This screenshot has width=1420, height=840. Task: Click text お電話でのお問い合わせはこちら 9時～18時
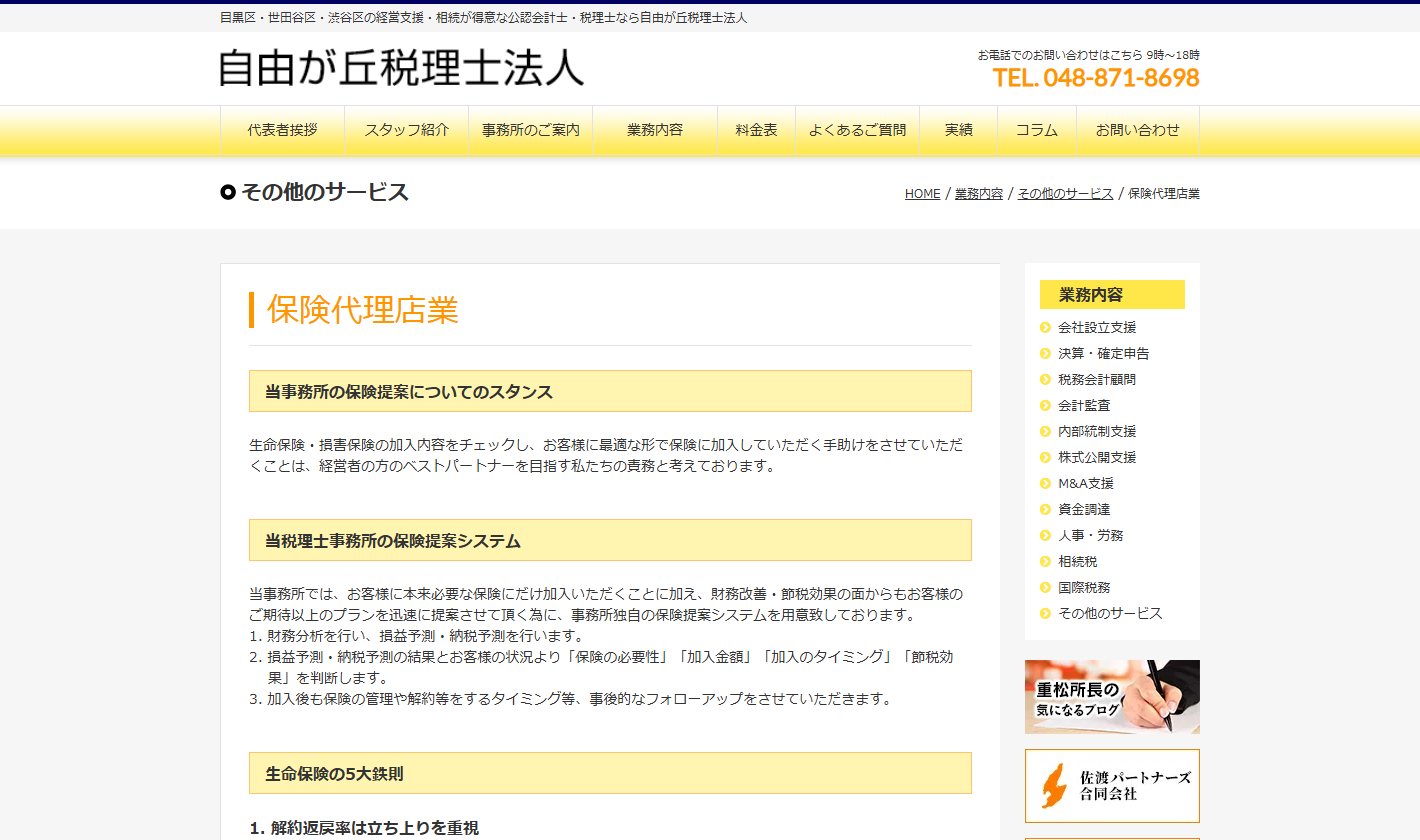pyautogui.click(x=1089, y=55)
